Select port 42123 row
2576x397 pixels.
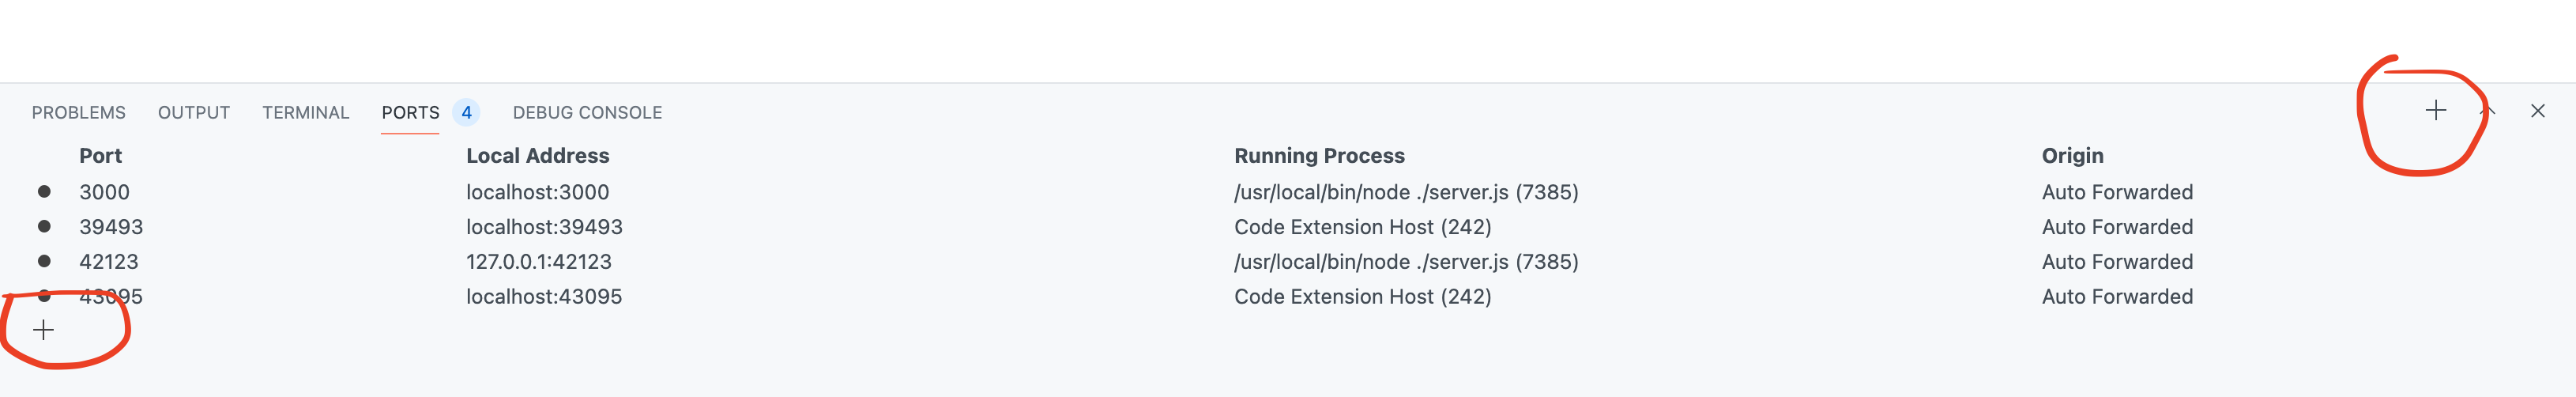[1288, 262]
